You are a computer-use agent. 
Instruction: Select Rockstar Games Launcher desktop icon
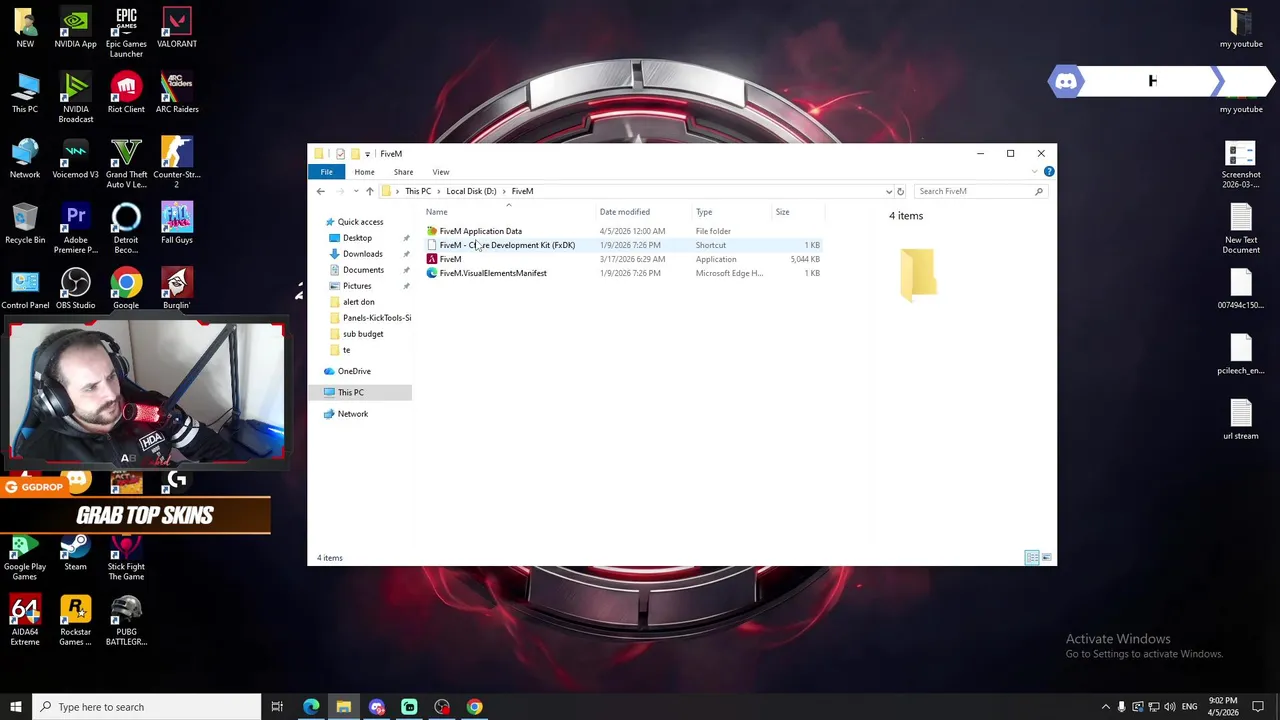76,621
